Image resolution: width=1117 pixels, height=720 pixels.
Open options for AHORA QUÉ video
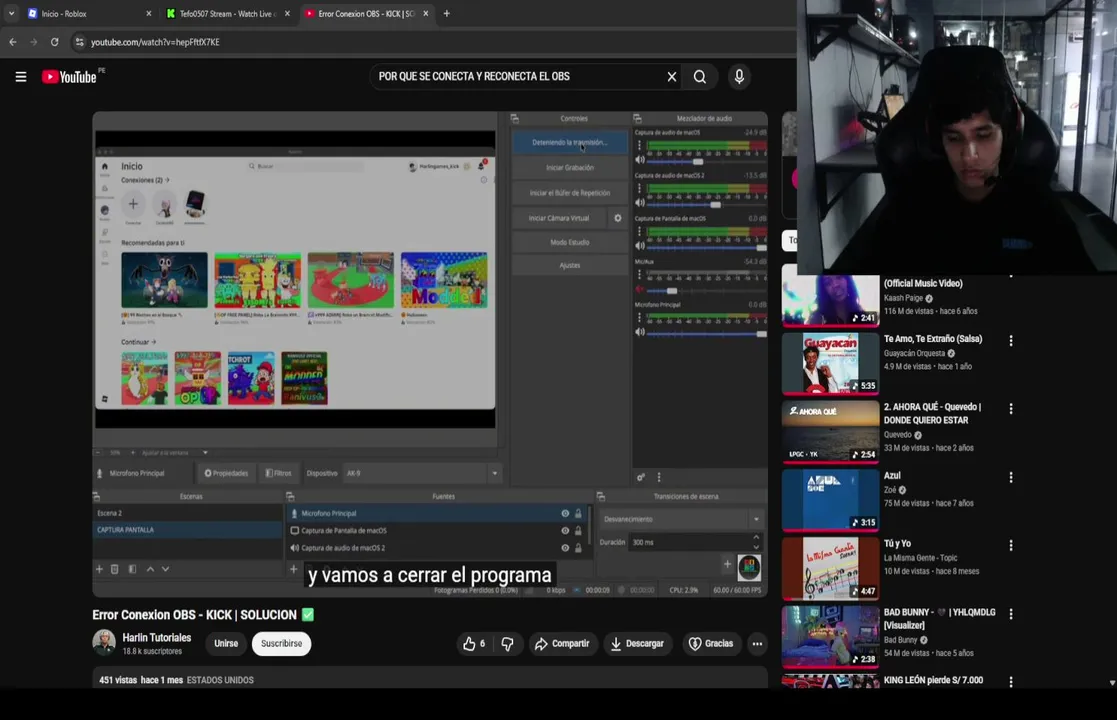1011,409
